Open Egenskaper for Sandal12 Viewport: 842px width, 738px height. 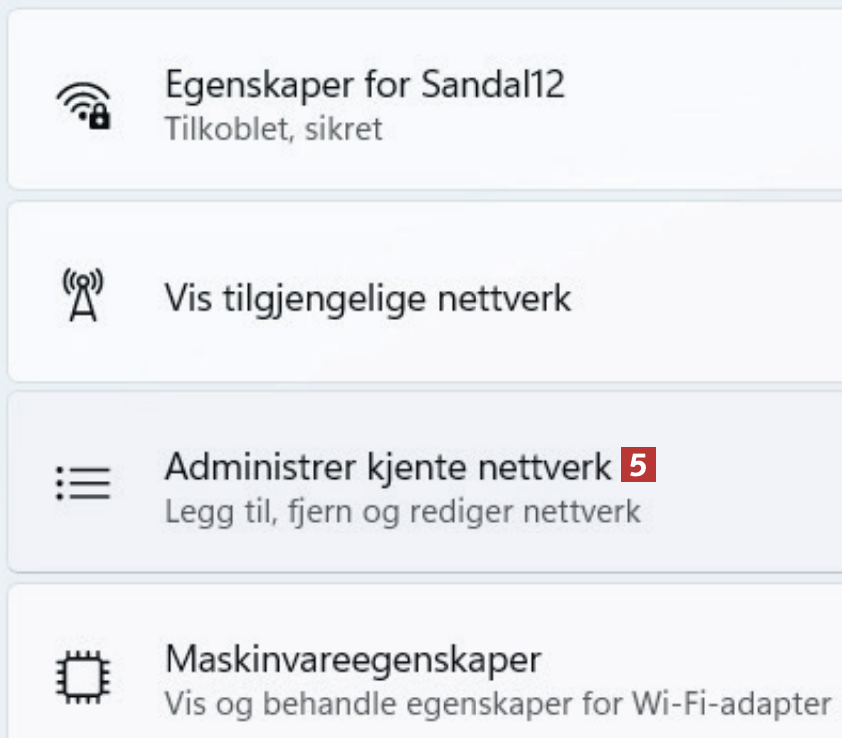click(364, 84)
